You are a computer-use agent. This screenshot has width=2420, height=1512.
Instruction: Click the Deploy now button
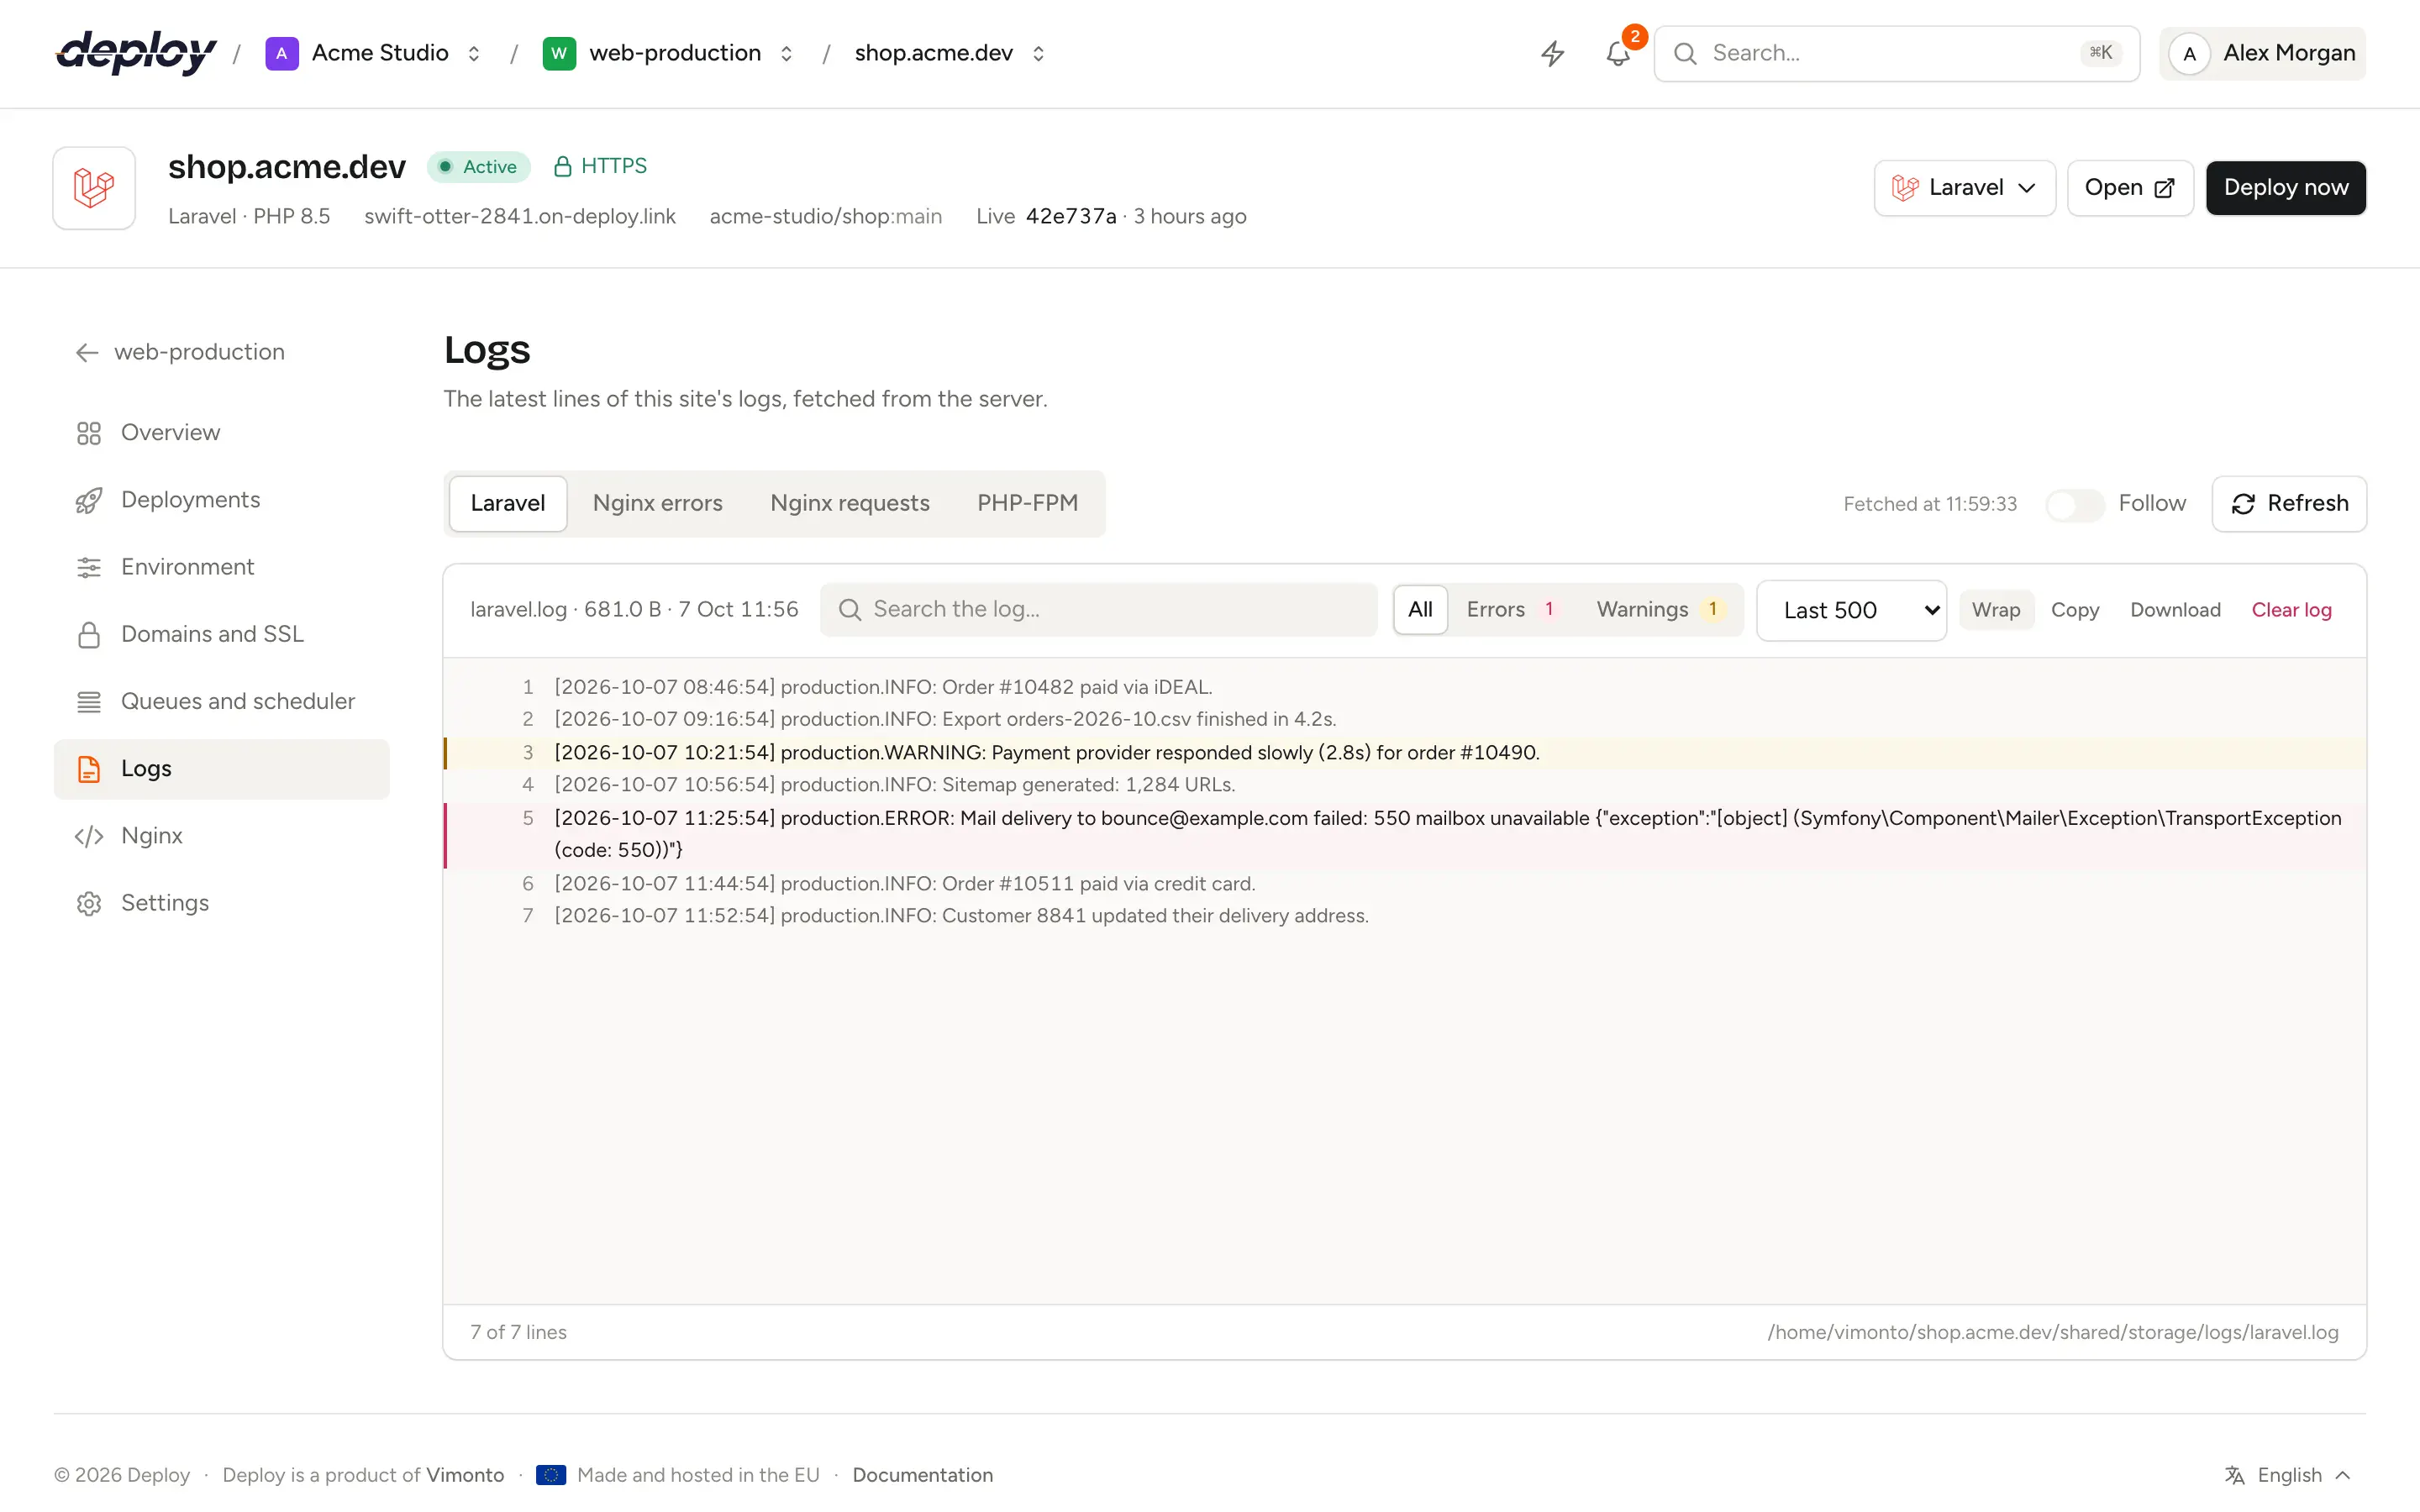(x=2285, y=188)
